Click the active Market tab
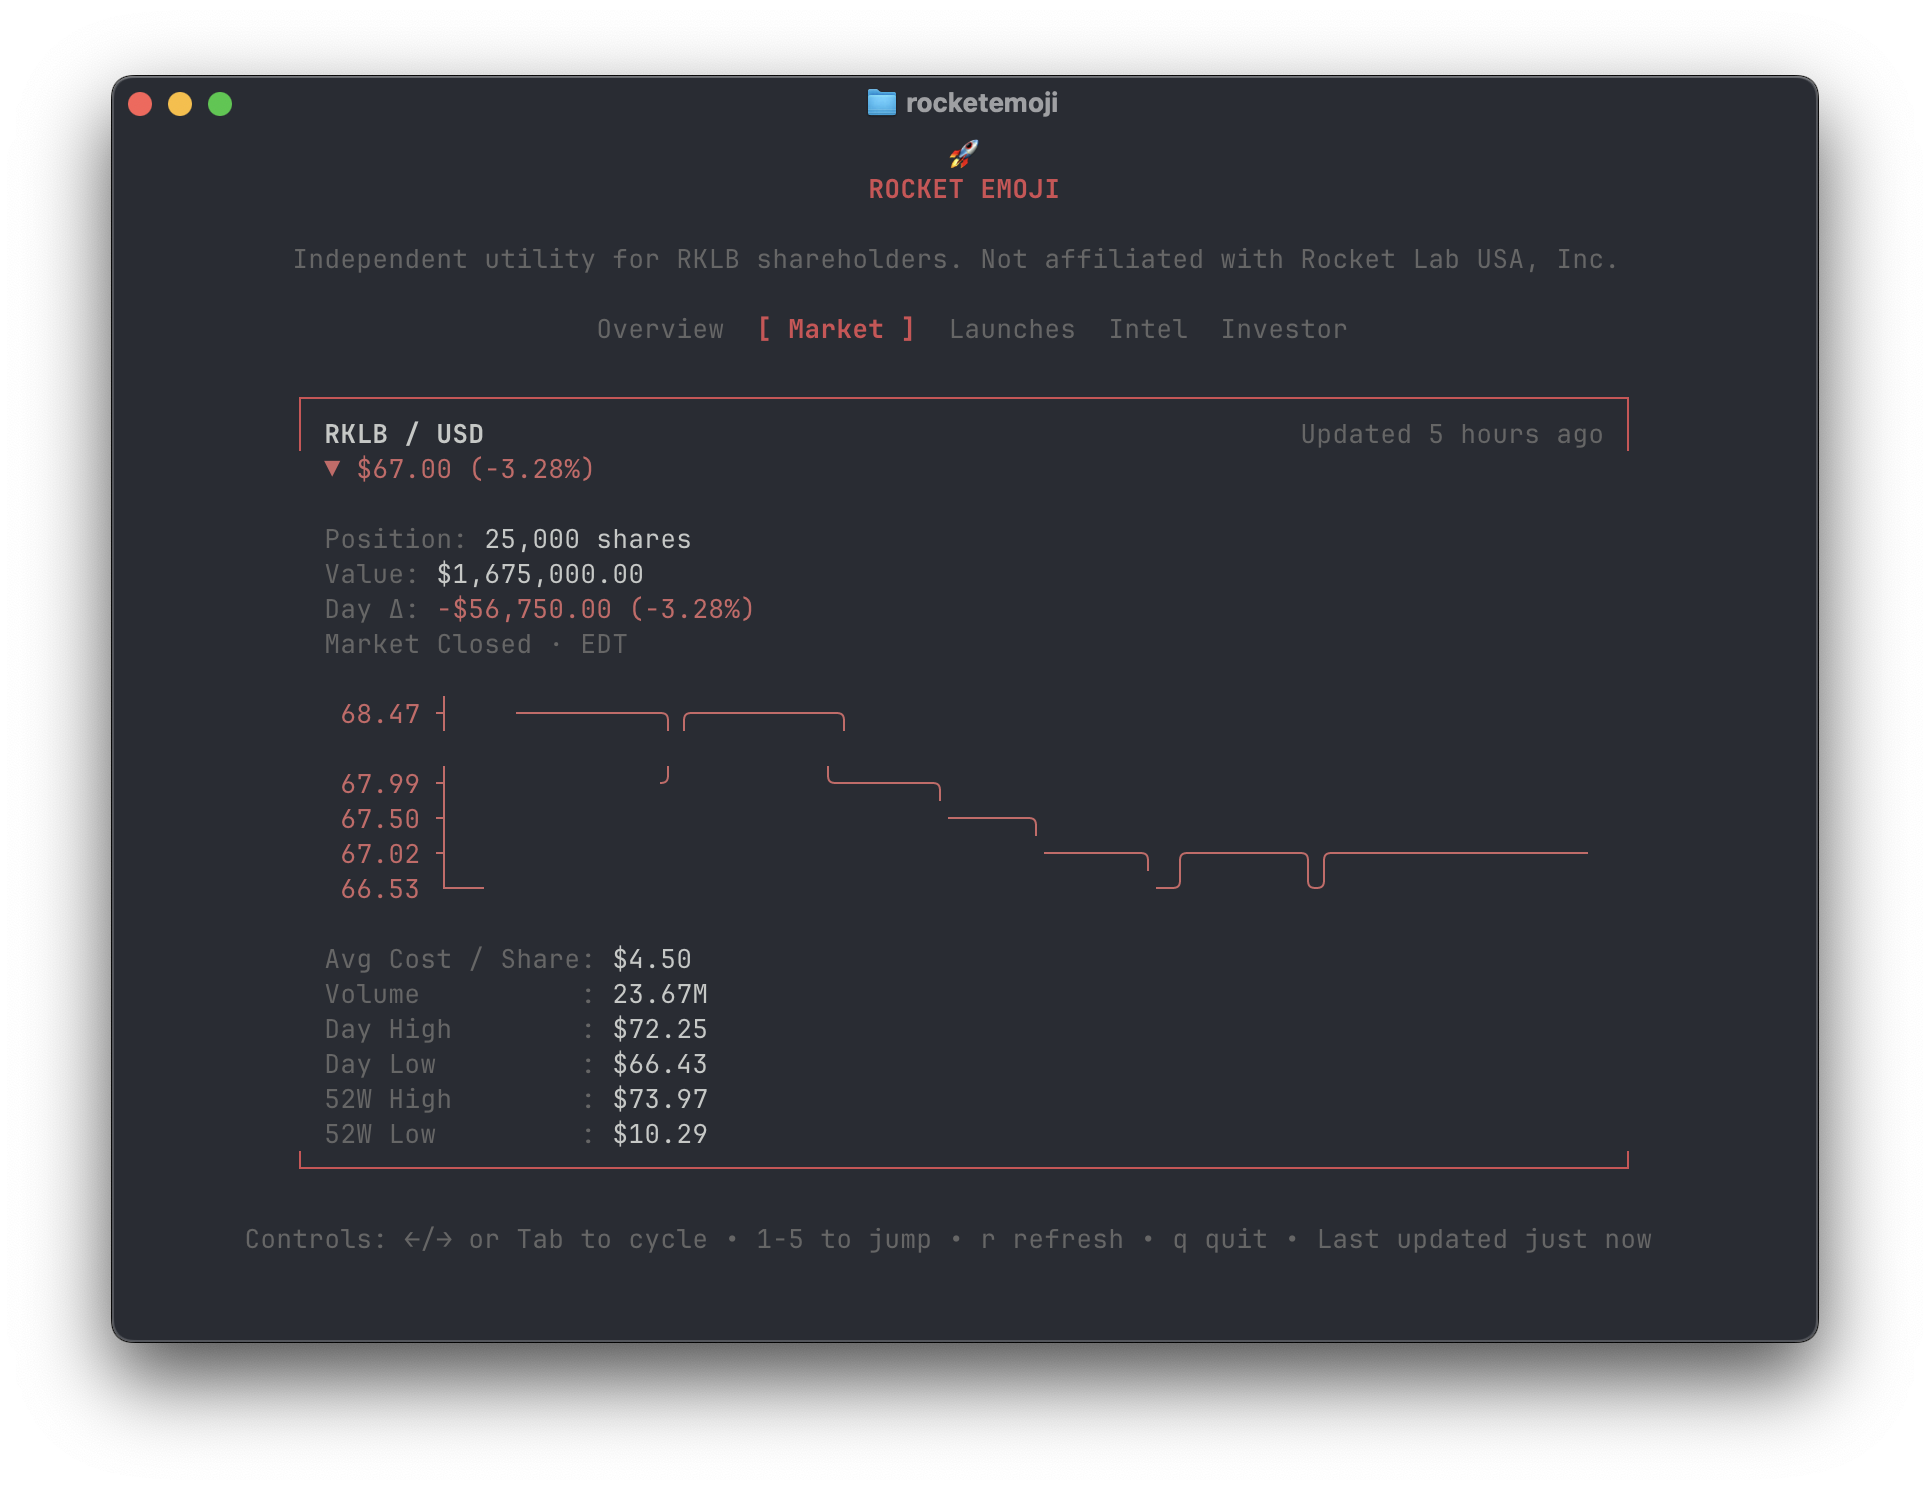 [x=836, y=329]
